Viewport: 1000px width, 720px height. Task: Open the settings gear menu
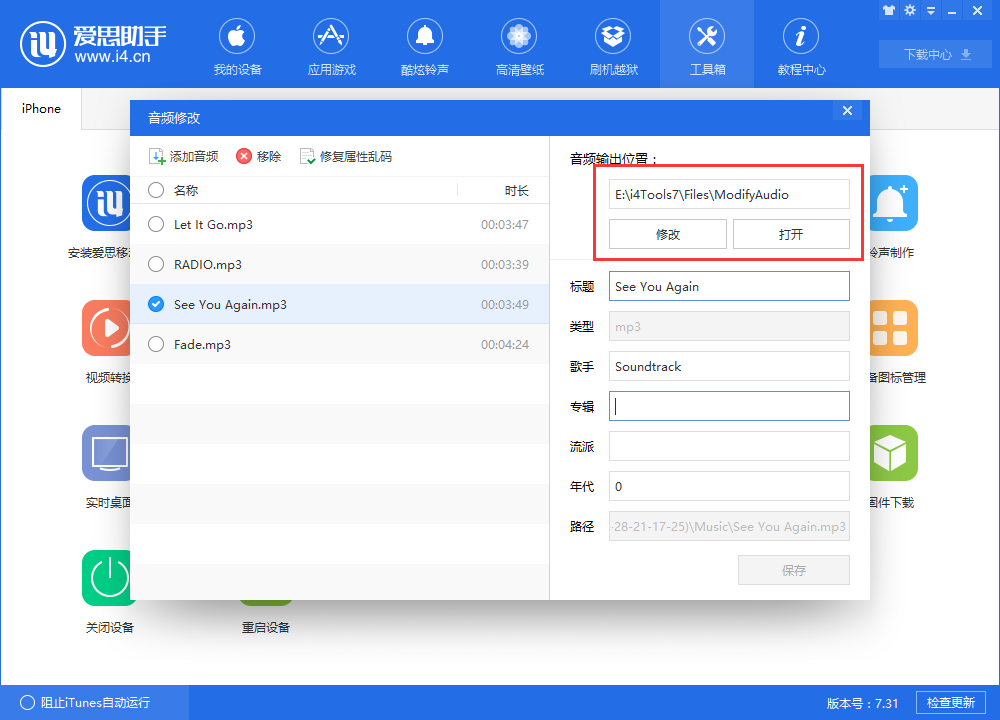tap(910, 10)
